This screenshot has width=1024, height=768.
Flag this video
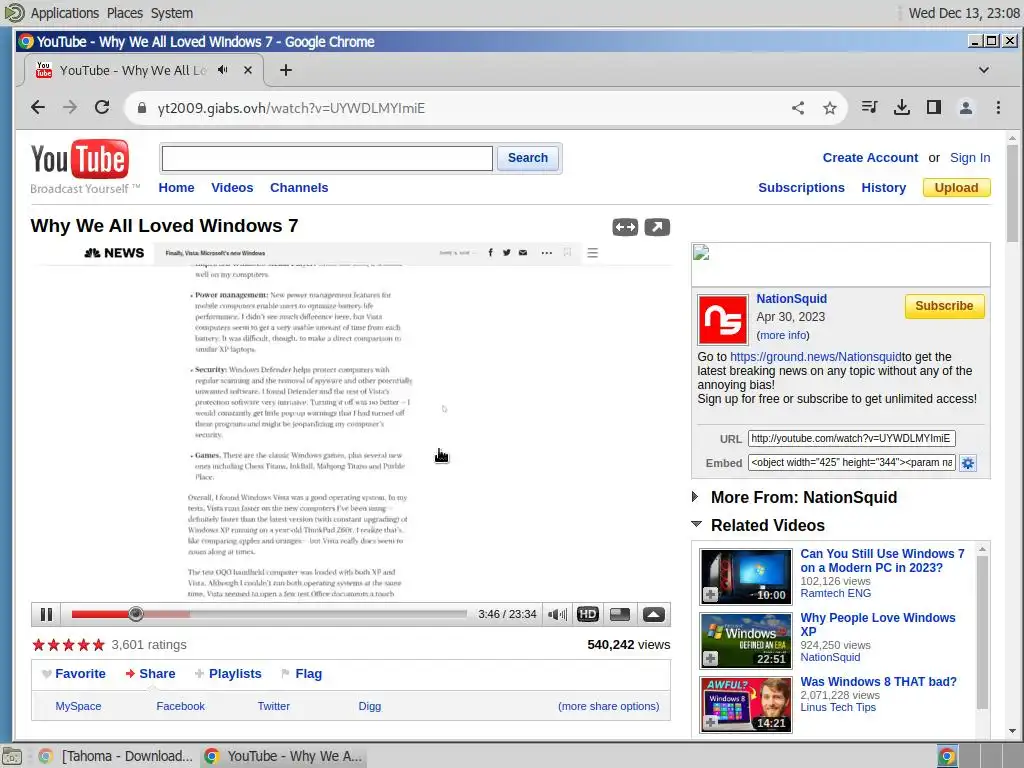301,674
